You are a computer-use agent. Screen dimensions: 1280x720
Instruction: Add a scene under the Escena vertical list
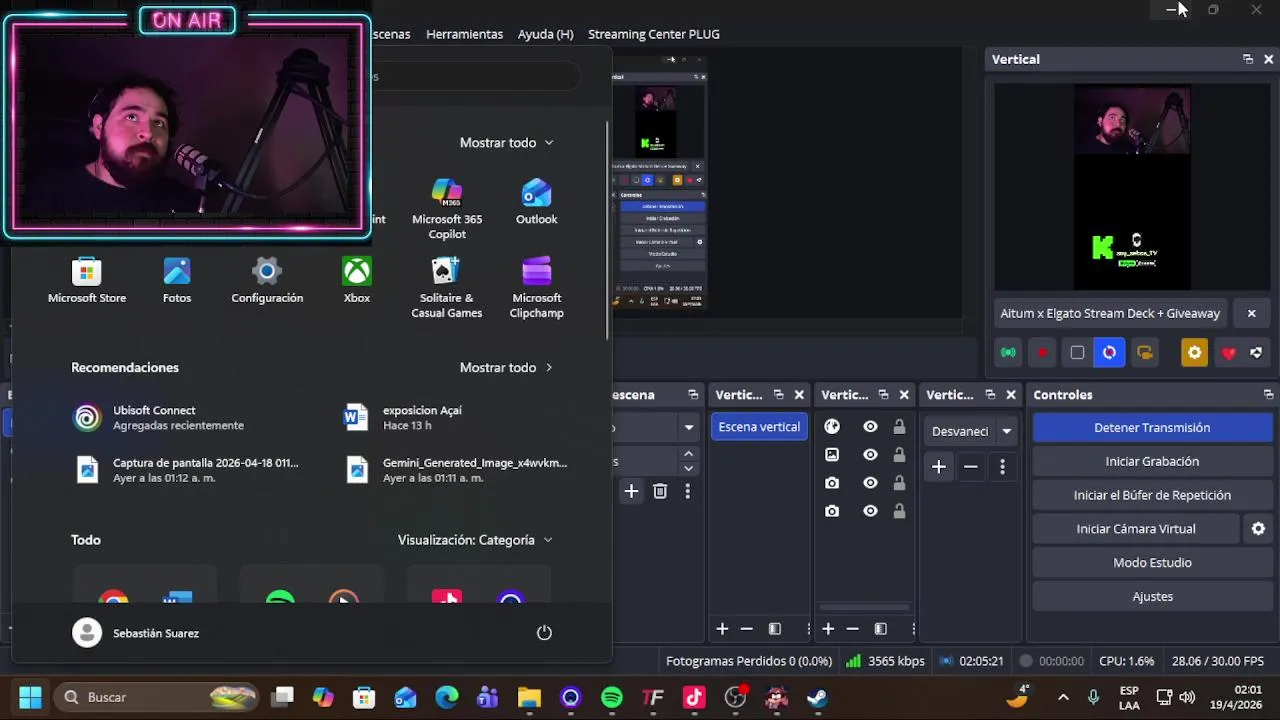pos(722,629)
